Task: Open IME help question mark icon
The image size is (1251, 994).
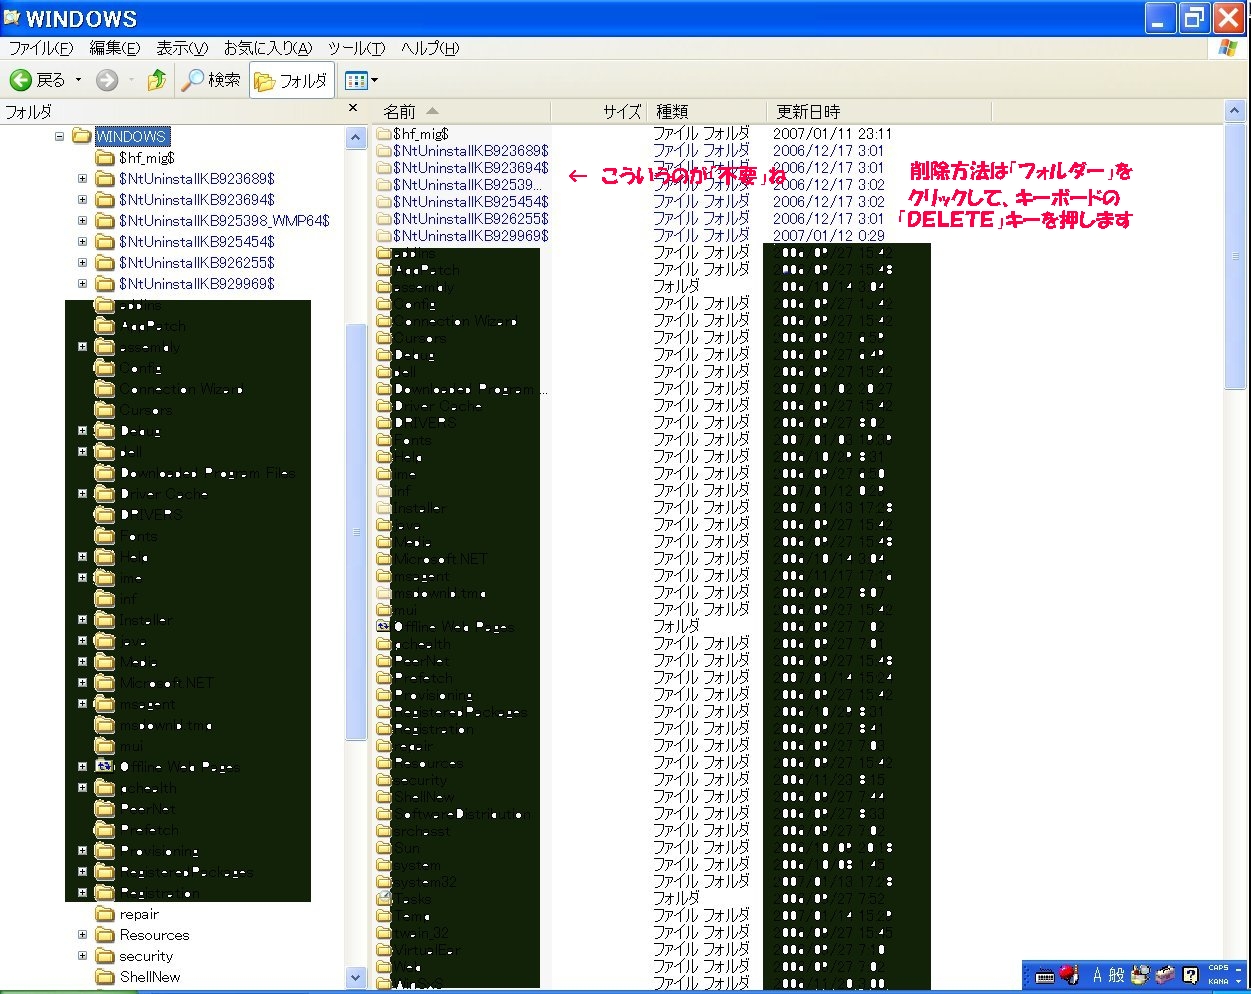Action: 1190,975
